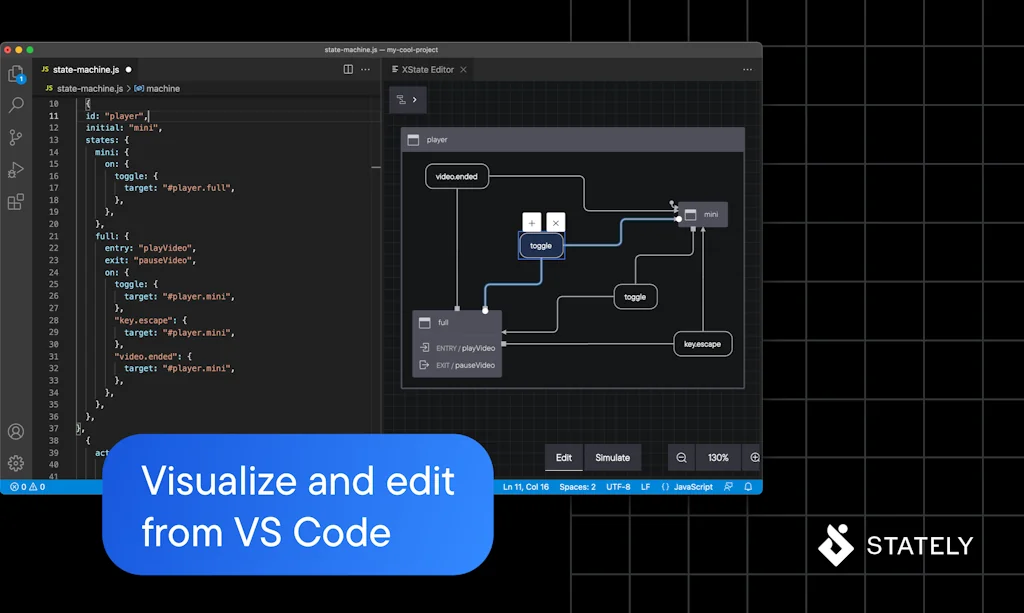This screenshot has height=613, width=1024.
Task: Open the Source Control view
Action: pos(16,137)
